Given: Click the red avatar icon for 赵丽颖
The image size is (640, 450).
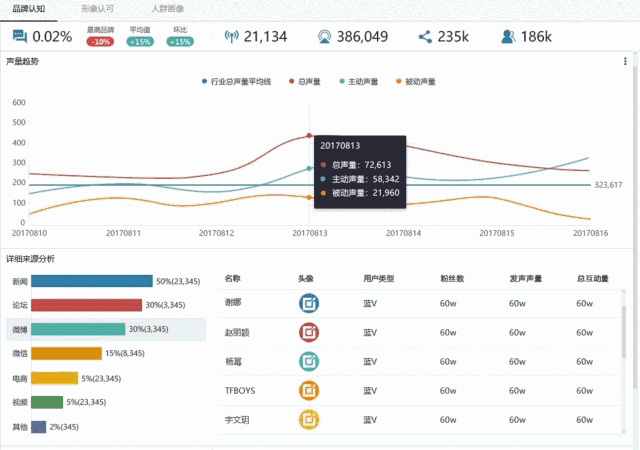Looking at the screenshot, I should coord(310,333).
